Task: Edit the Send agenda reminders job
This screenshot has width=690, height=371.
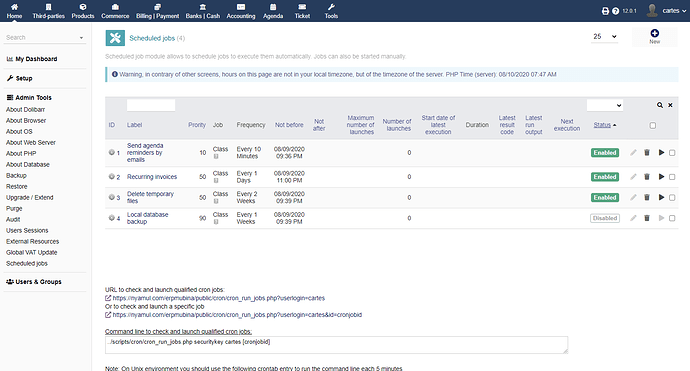Action: 633,153
